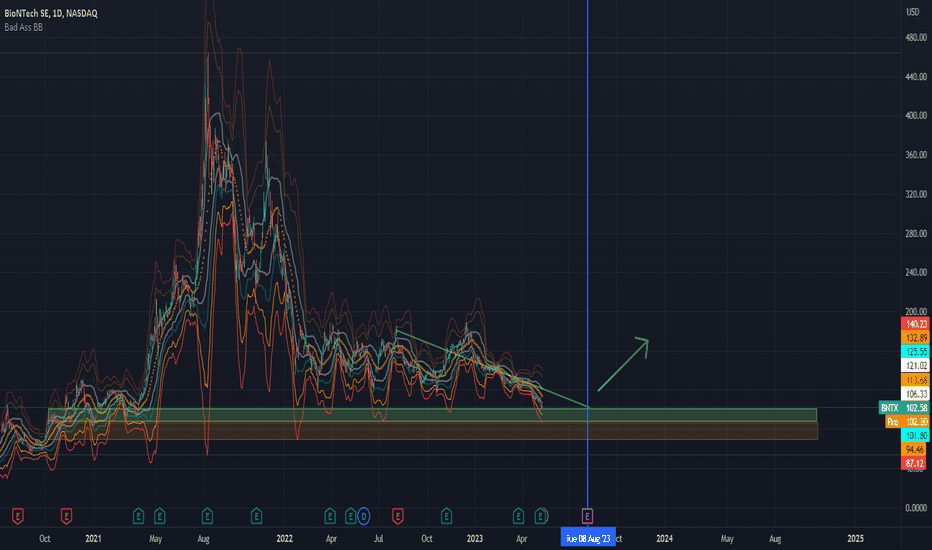Click the white 106.33 band label

coord(915,394)
